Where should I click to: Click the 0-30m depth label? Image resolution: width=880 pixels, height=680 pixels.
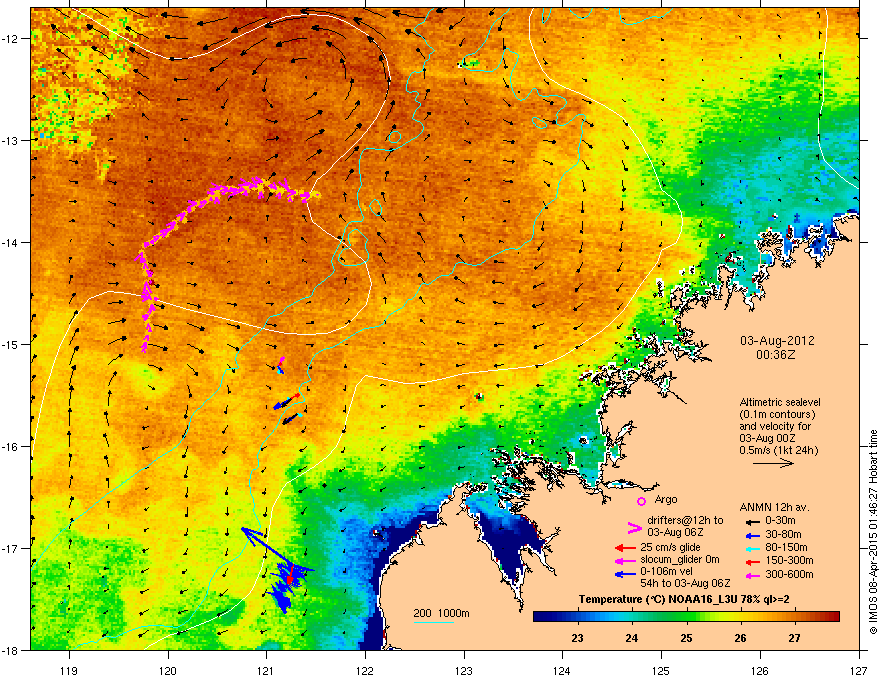point(780,521)
